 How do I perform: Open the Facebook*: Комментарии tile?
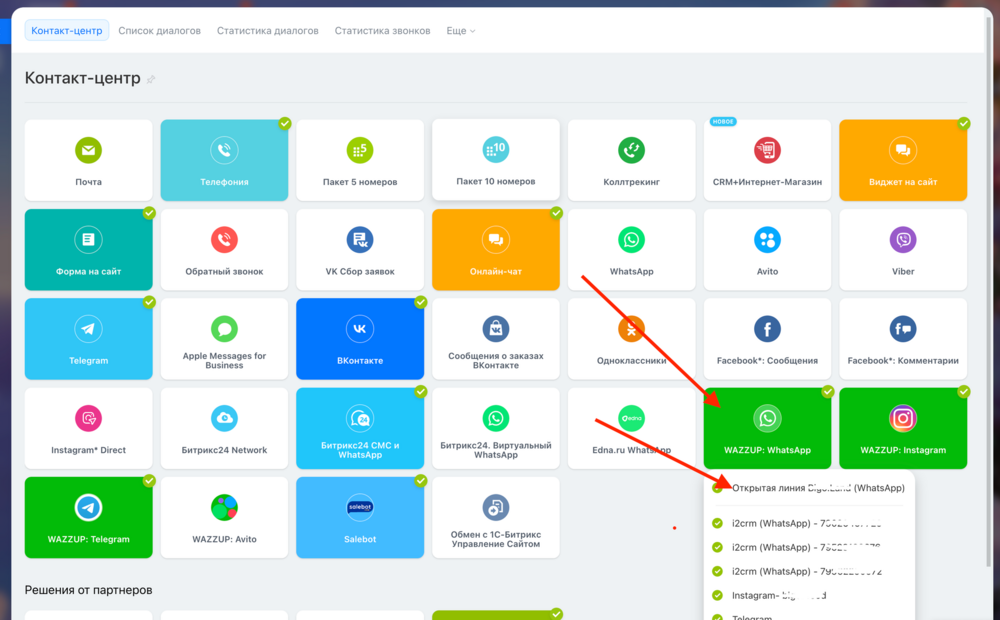(x=904, y=339)
